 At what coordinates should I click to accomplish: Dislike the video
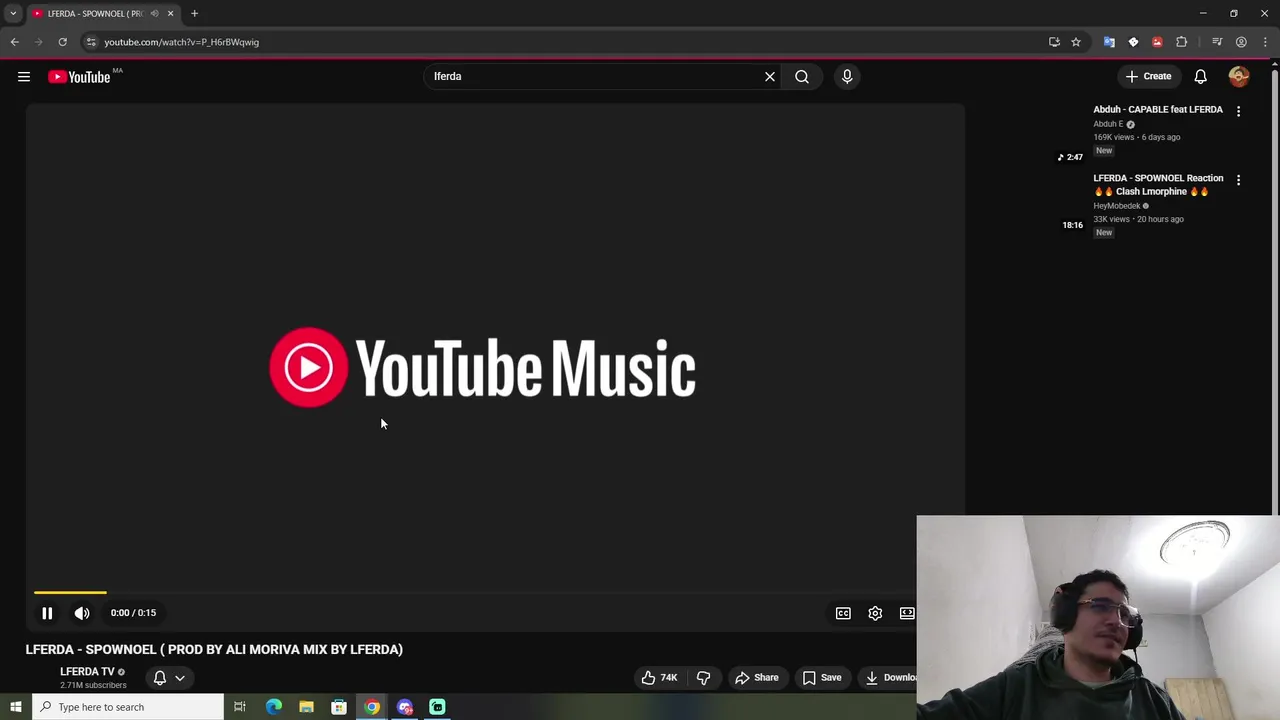tap(703, 678)
